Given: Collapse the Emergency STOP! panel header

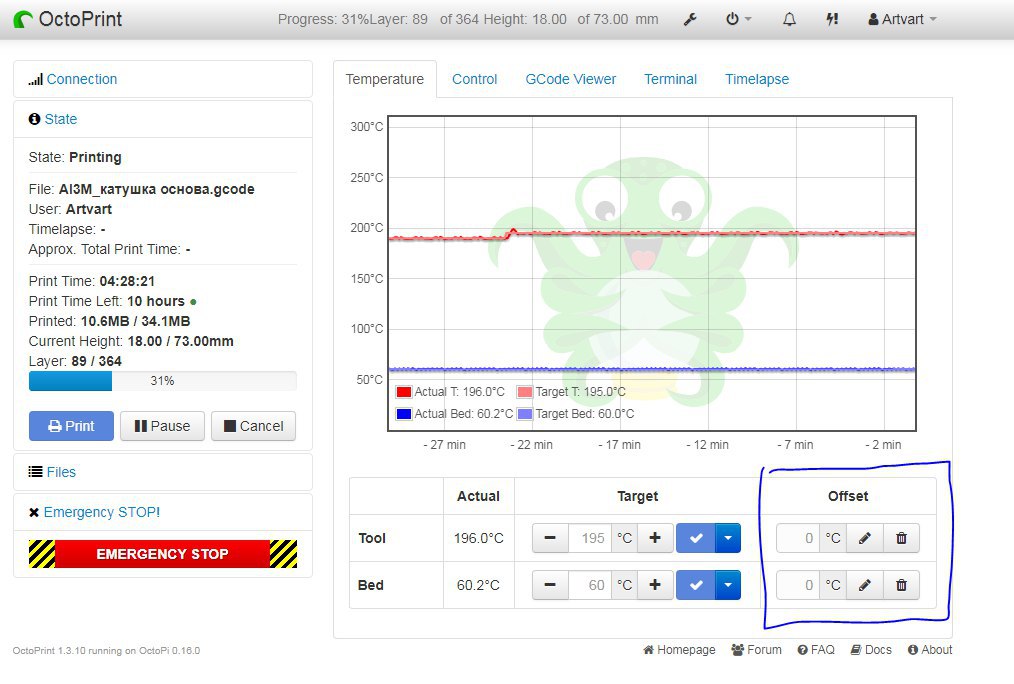Looking at the screenshot, I should [102, 512].
